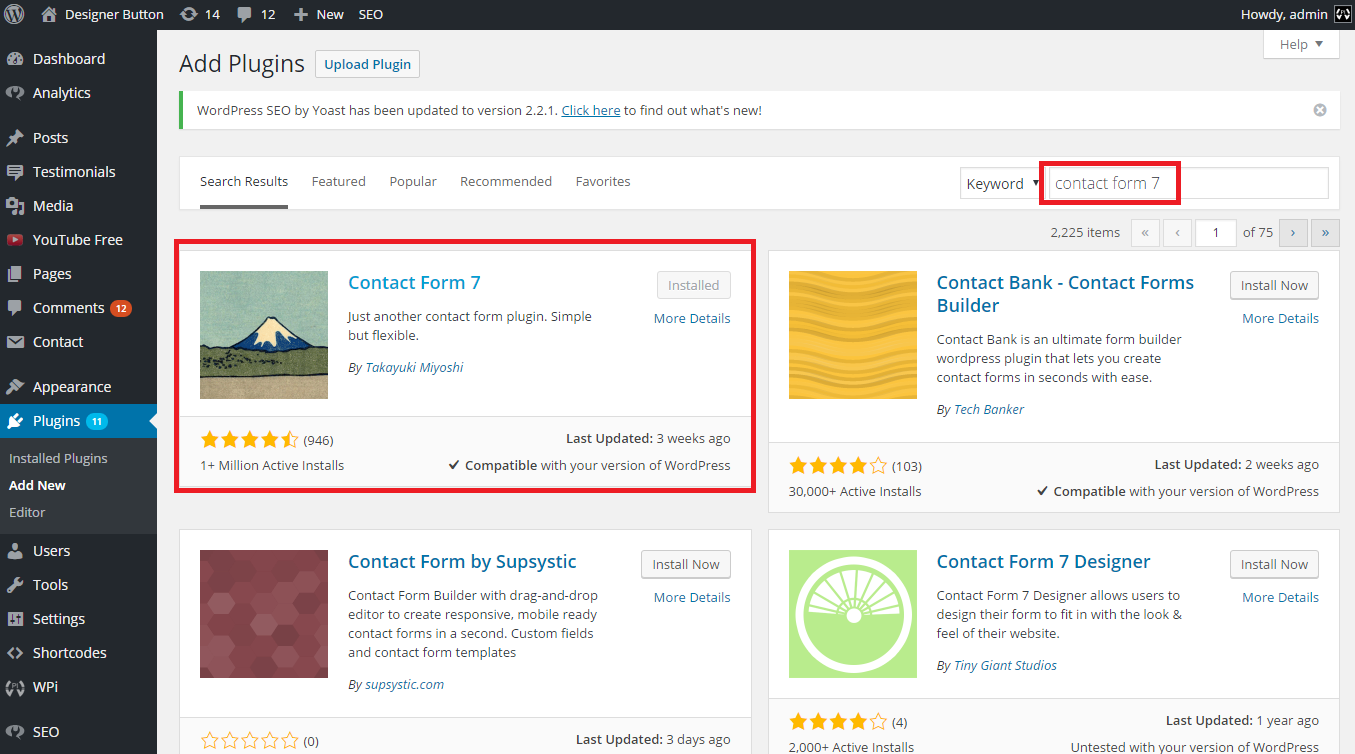Open author Takayuki Miyoshi link
The image size is (1355, 754).
pyautogui.click(x=413, y=367)
